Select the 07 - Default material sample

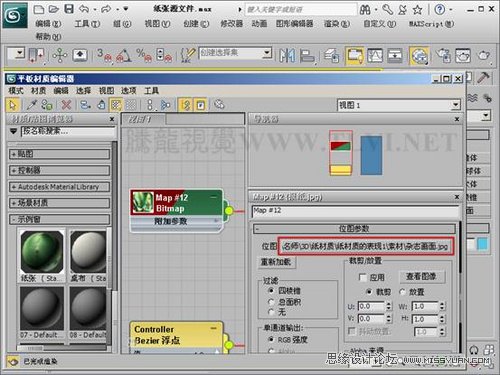click(42, 308)
